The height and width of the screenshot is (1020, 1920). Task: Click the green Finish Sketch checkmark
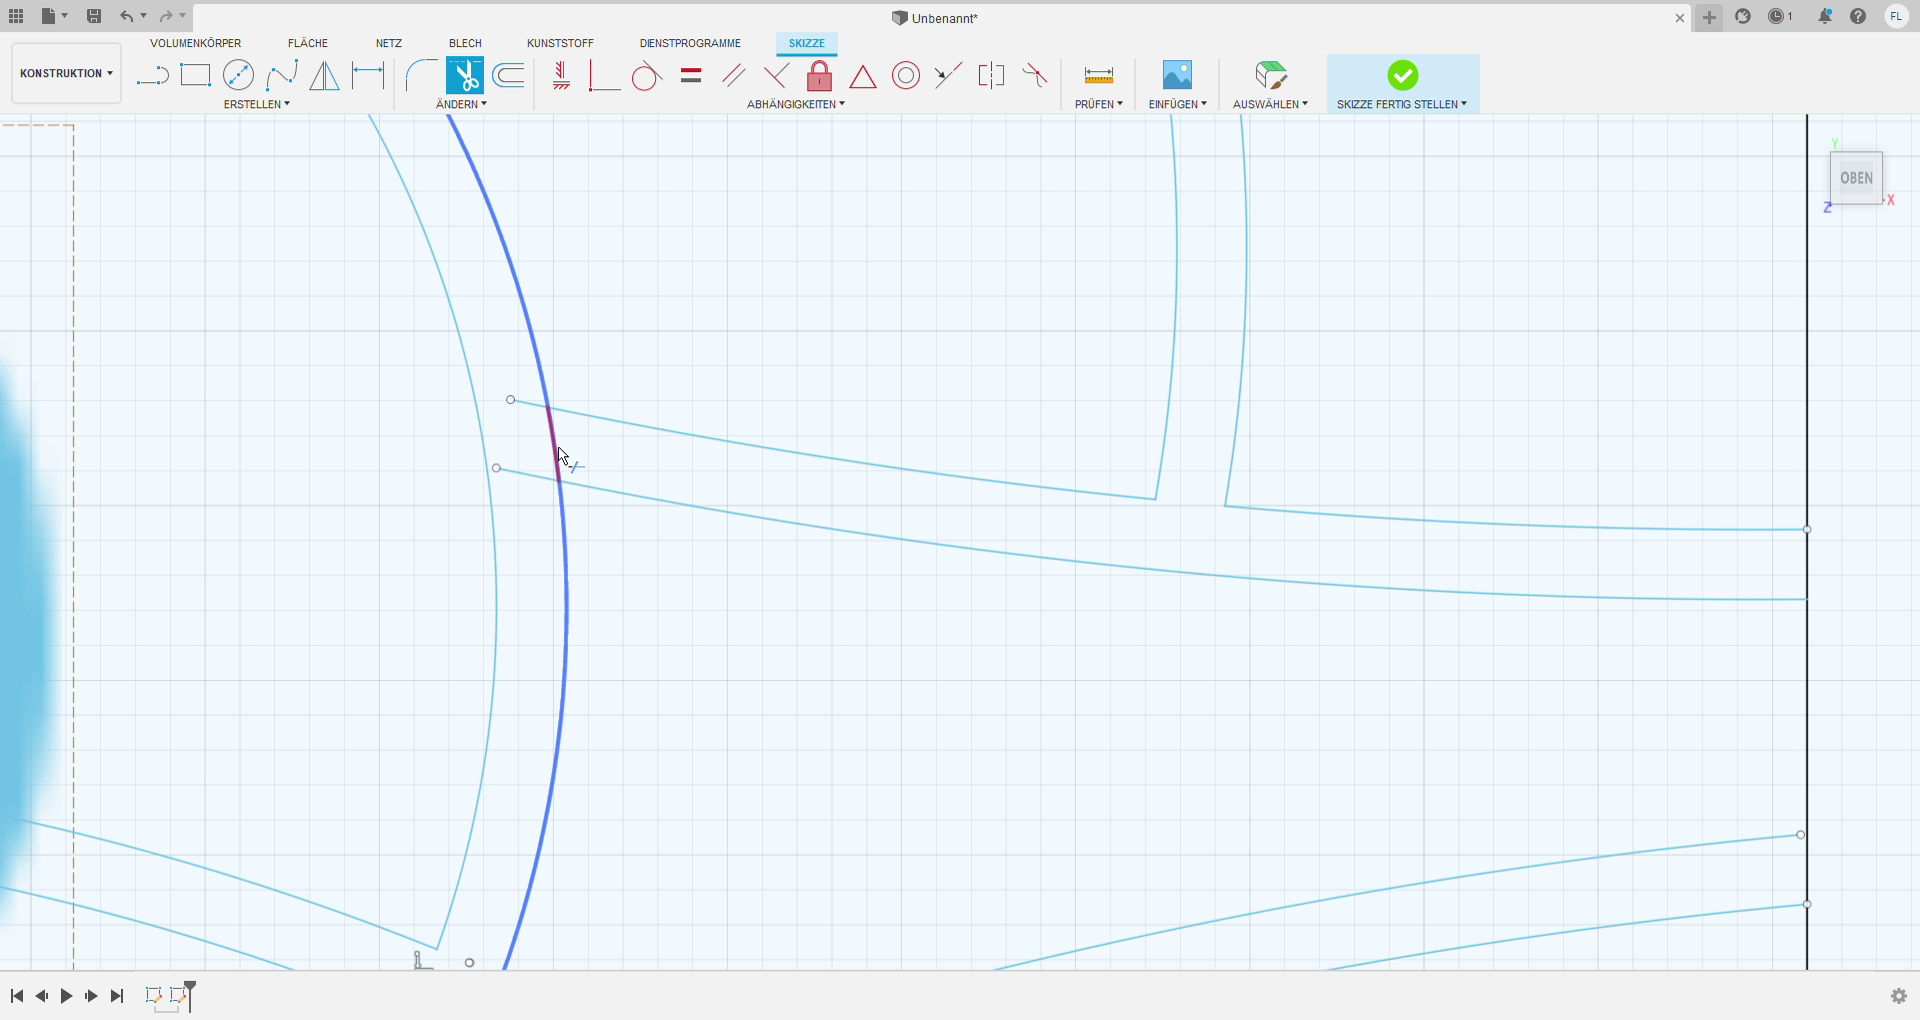[x=1402, y=75]
